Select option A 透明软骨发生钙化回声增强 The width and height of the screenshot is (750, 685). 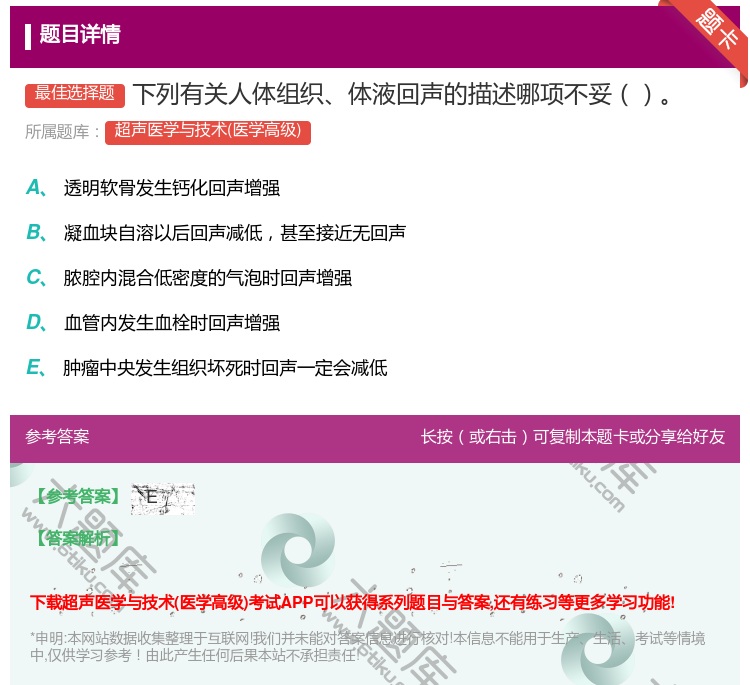pos(153,188)
